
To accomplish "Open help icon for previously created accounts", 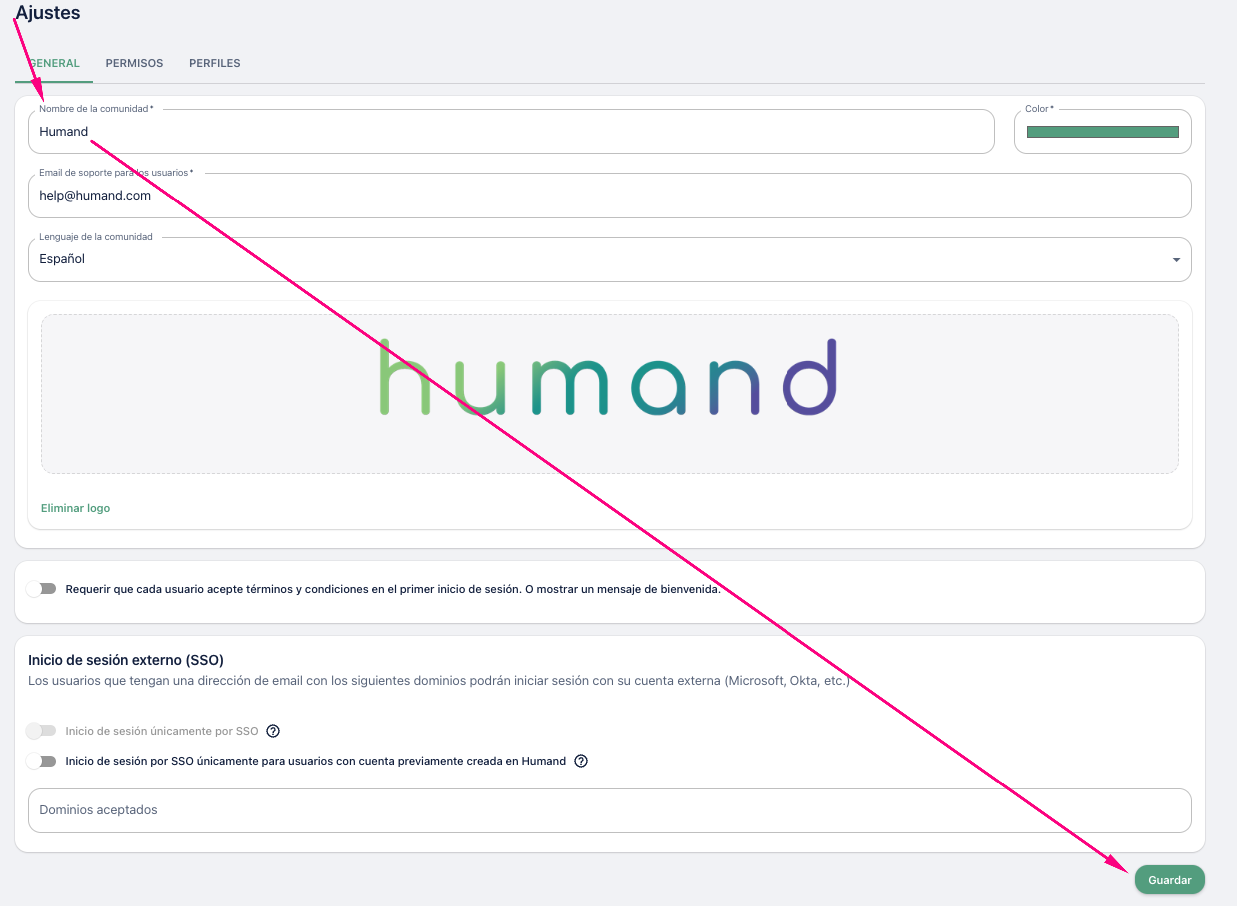I will tap(581, 761).
